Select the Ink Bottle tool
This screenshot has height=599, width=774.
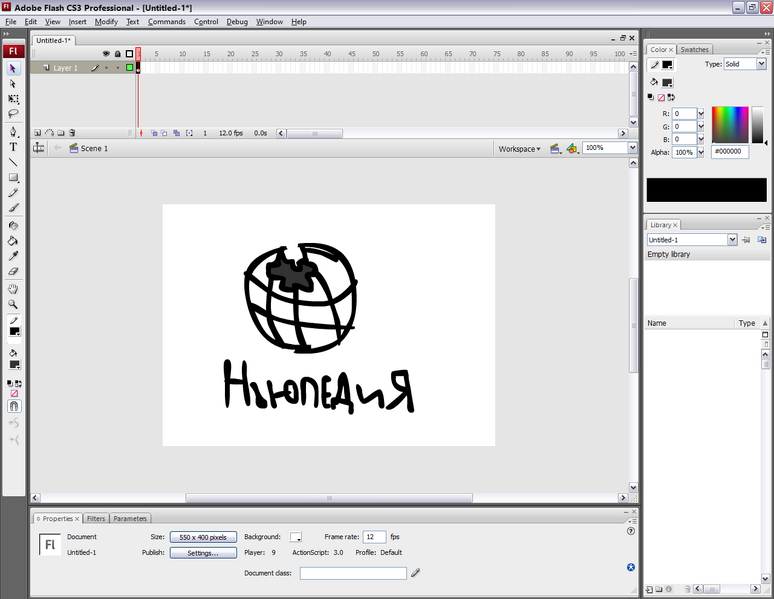point(13,226)
